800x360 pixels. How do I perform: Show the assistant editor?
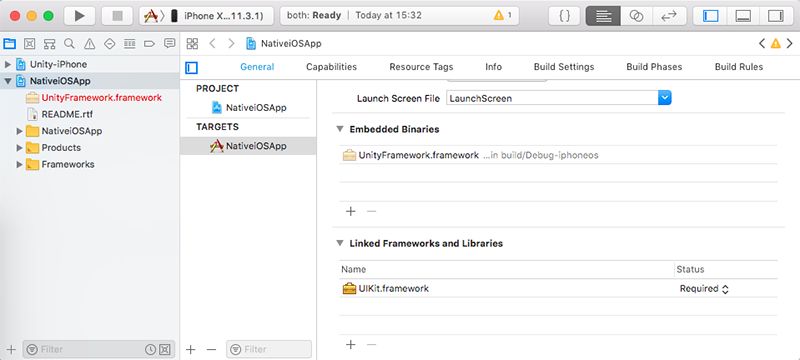(x=636, y=16)
